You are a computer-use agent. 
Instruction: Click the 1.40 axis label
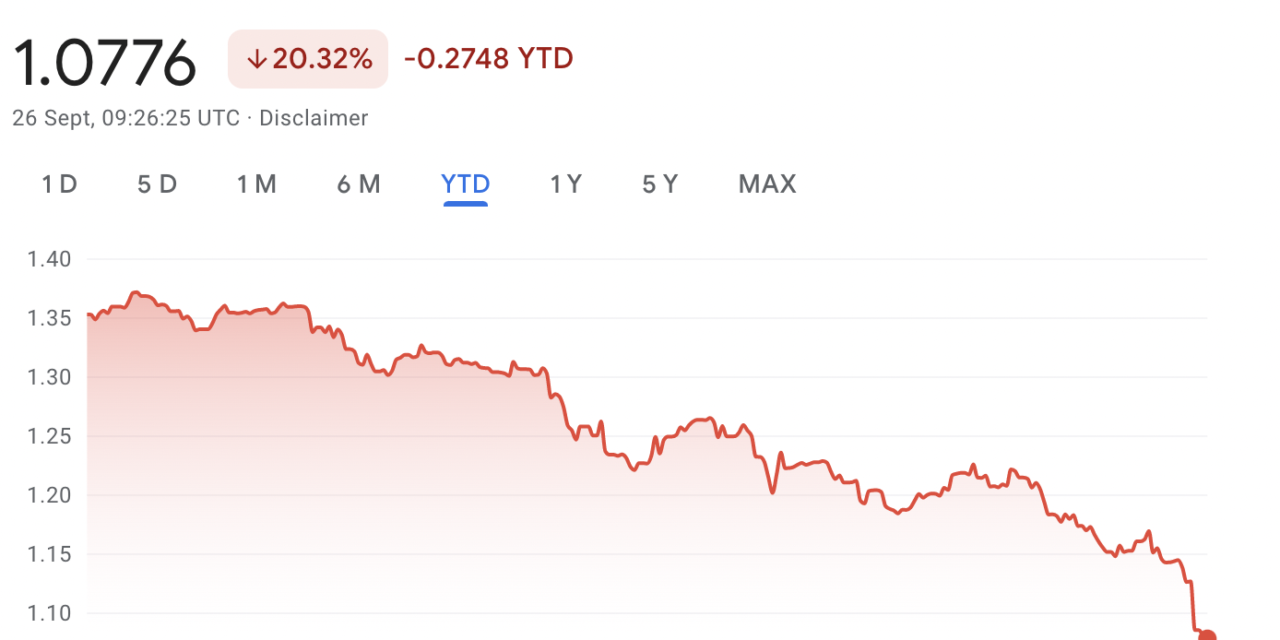(x=47, y=259)
